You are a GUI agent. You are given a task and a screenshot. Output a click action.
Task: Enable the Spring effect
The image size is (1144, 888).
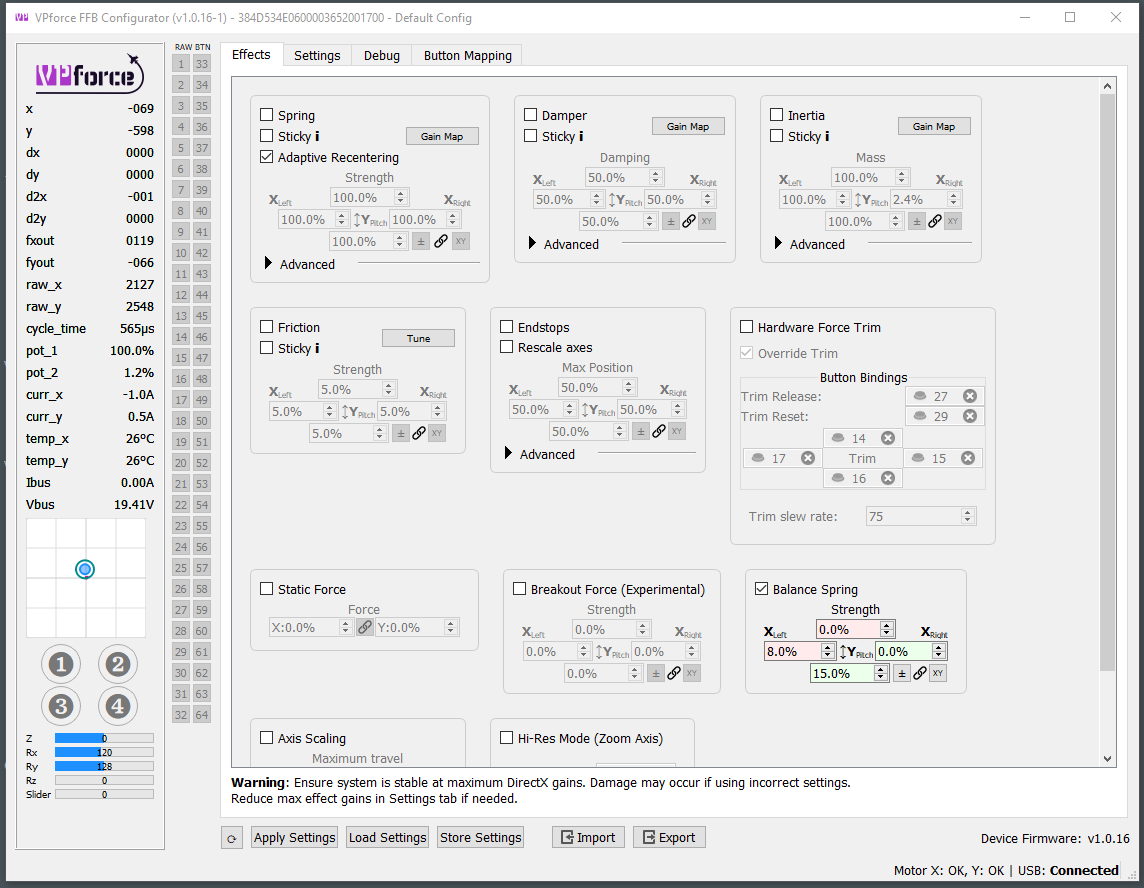(266, 114)
